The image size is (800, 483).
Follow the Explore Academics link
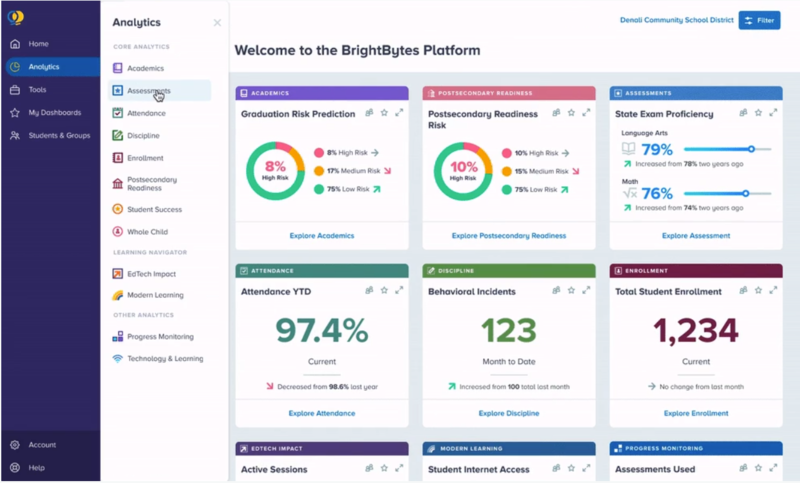click(322, 236)
